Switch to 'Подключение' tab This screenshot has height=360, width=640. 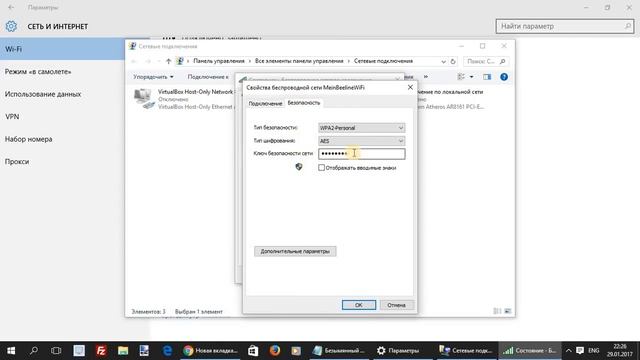265,104
